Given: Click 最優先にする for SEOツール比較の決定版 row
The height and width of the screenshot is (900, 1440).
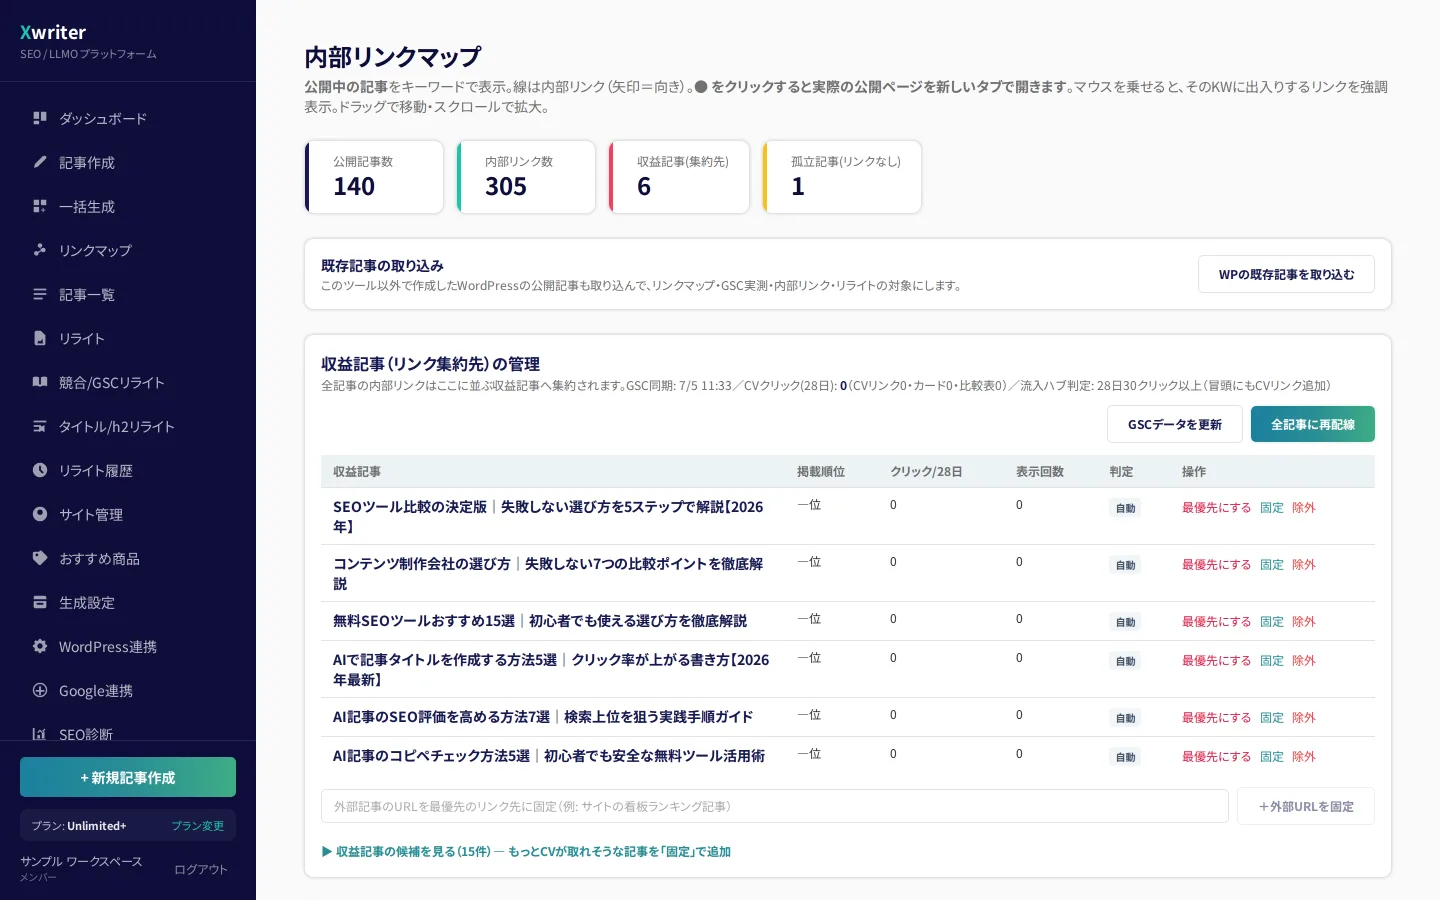Looking at the screenshot, I should [x=1216, y=508].
